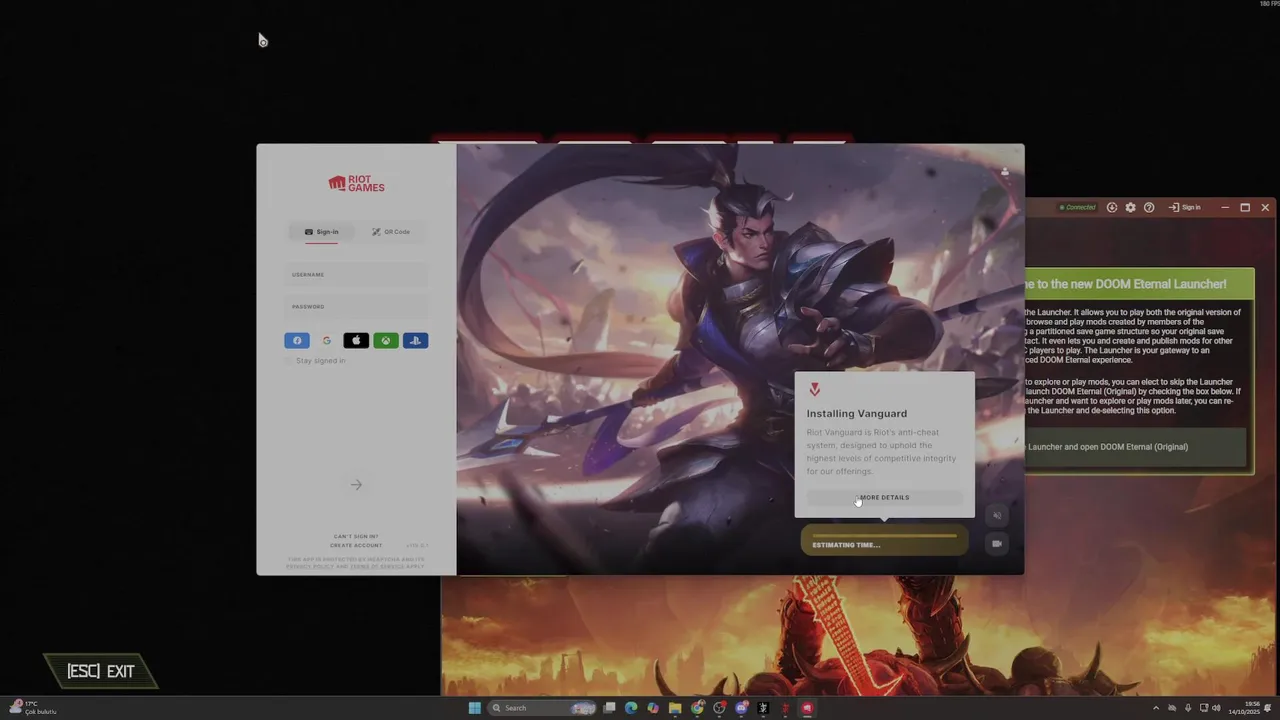Open Task View from taskbar
Screen dimensions: 1280x720
pos(609,708)
